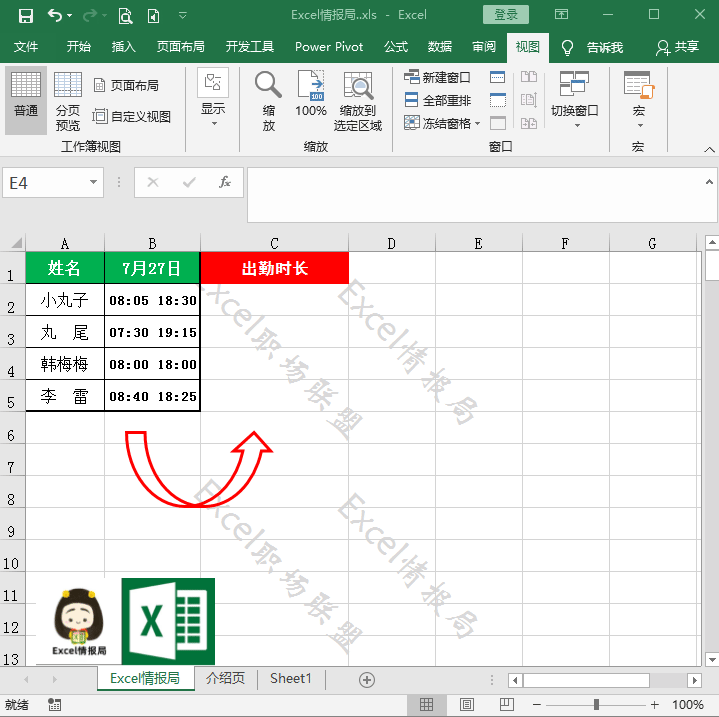719x717 pixels.
Task: Switch to the Sheet1 sheet tab
Action: click(x=291, y=678)
